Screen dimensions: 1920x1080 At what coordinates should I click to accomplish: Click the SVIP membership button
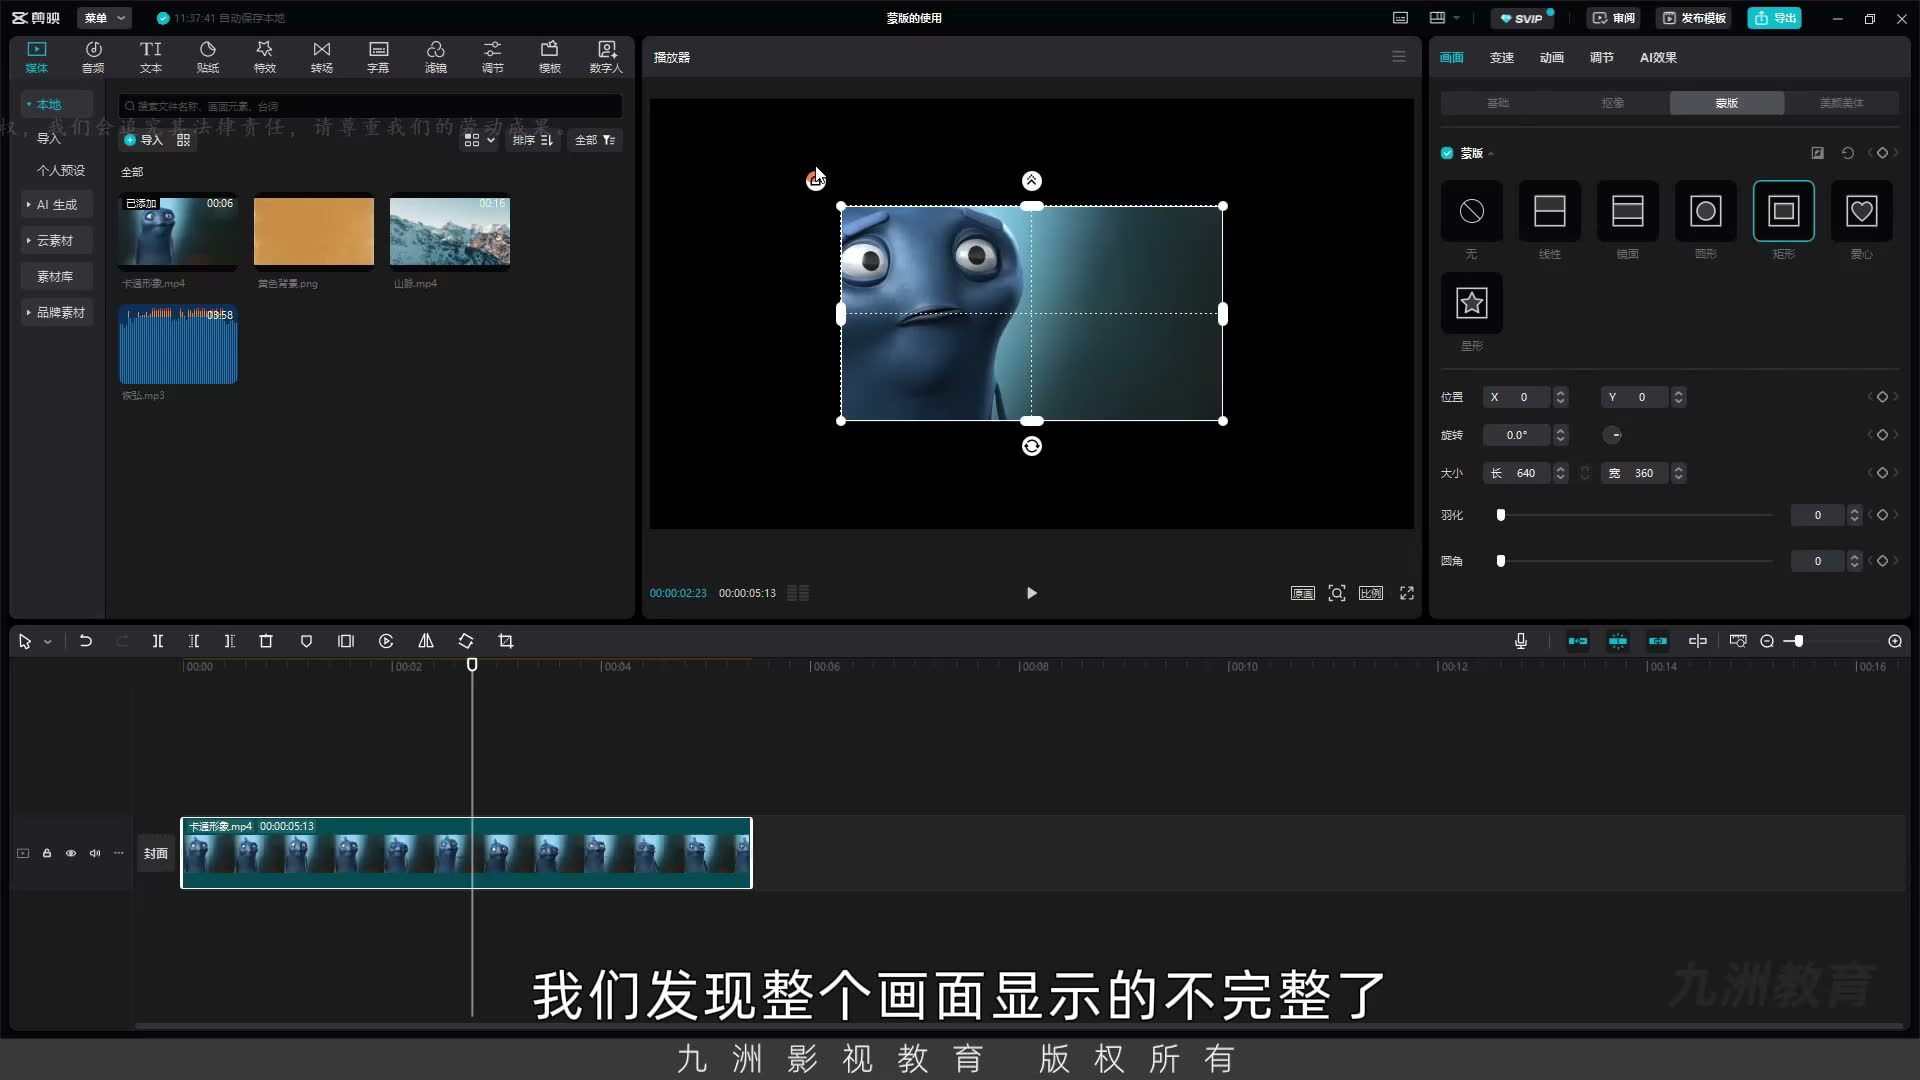(1522, 18)
